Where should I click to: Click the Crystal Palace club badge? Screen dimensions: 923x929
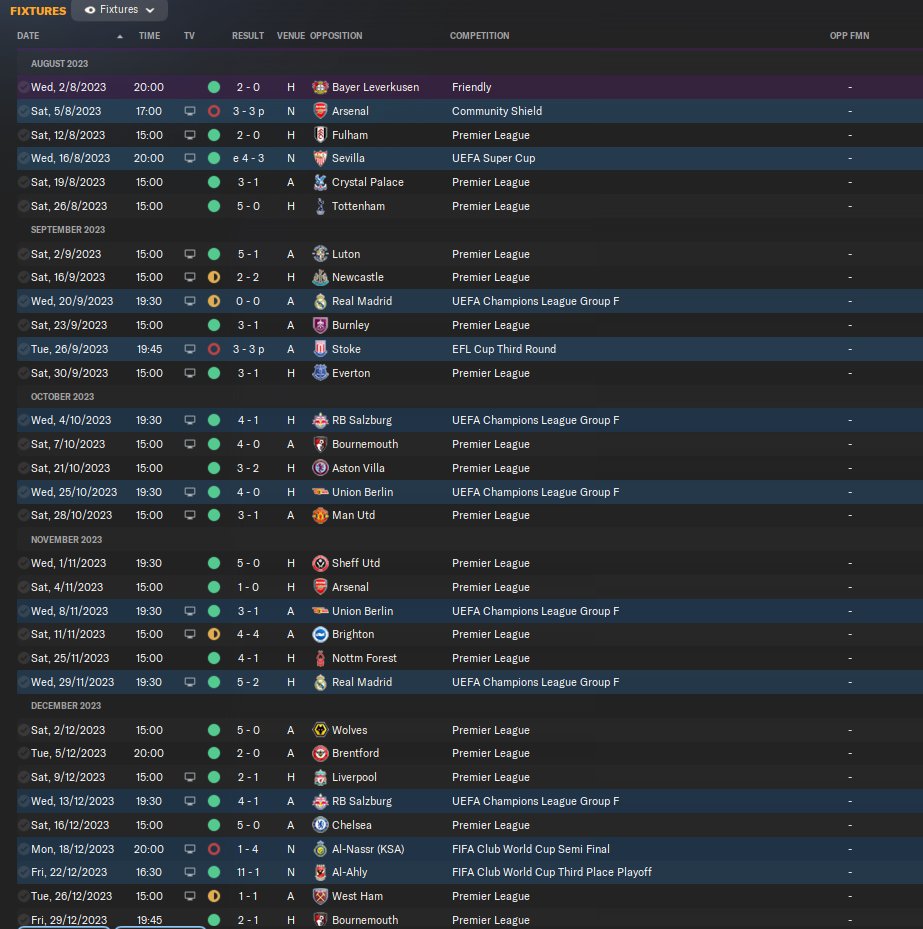(320, 182)
